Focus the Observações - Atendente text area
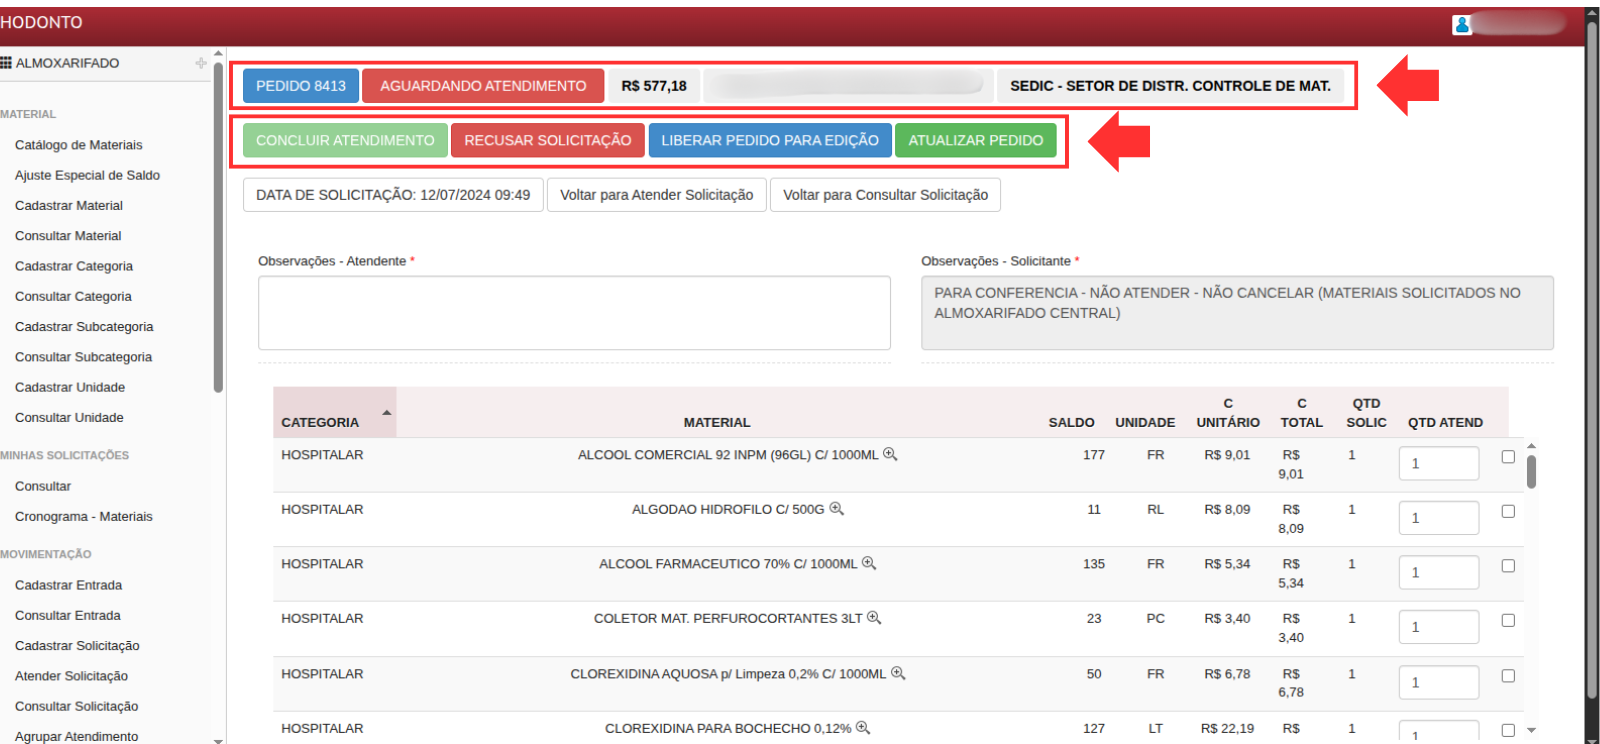Viewport: 1600px width, 744px height. (573, 313)
